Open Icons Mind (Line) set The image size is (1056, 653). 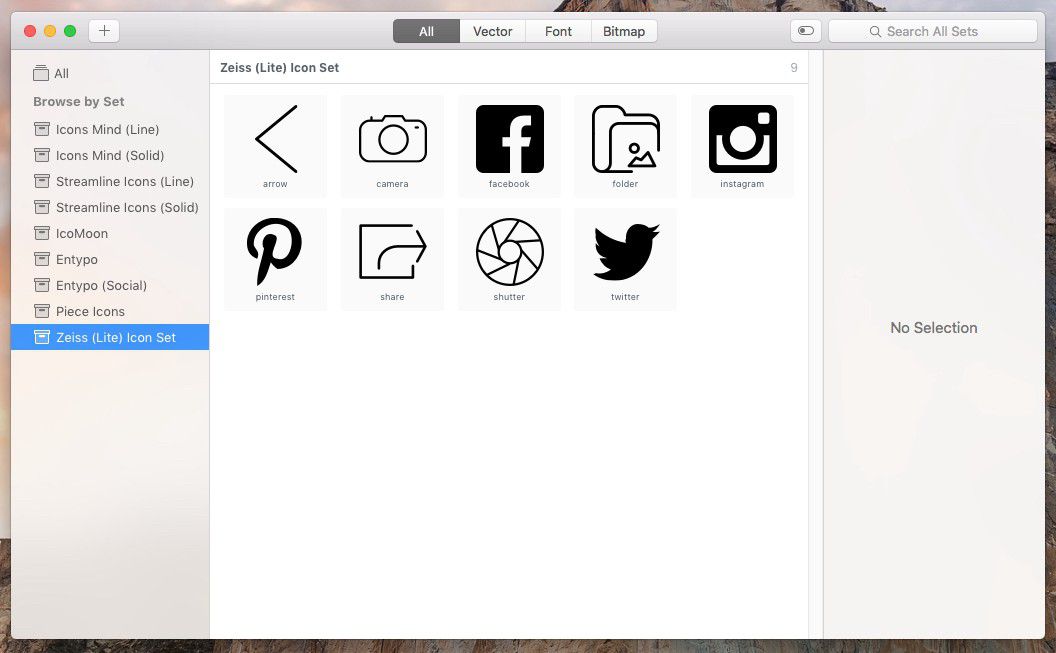(107, 129)
